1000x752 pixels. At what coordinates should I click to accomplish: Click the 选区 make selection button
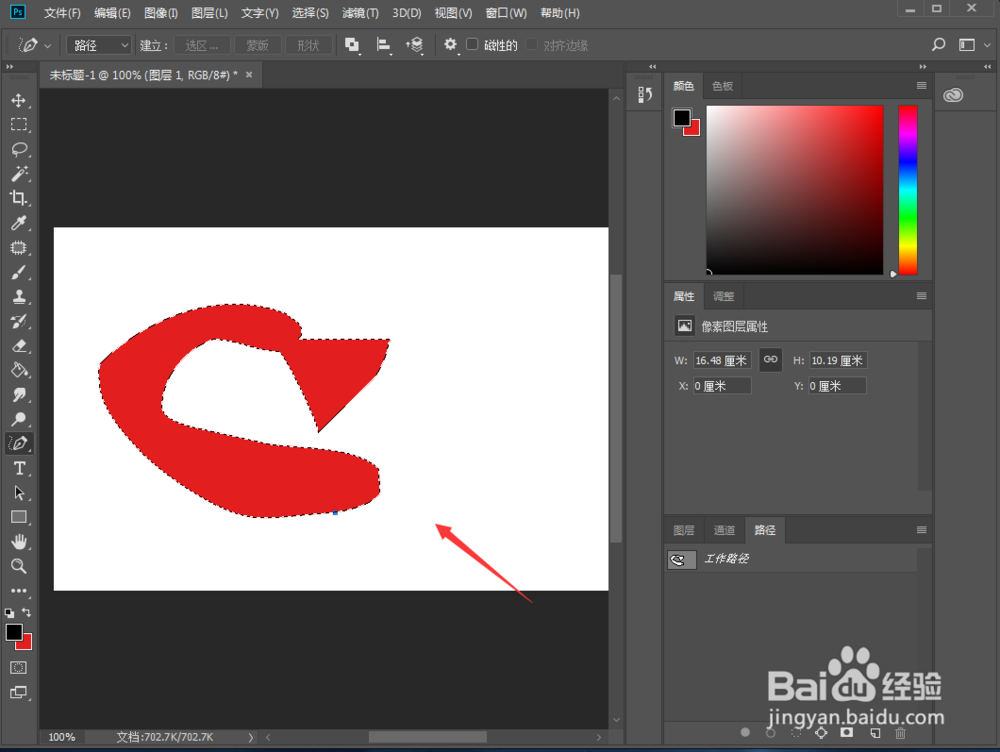(202, 45)
